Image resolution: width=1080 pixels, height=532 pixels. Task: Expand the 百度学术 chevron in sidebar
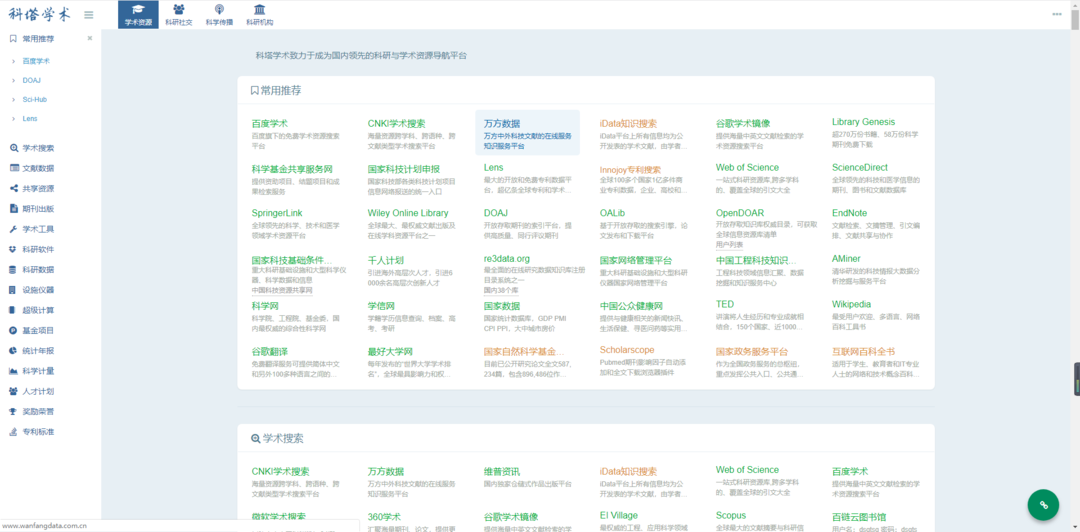(x=13, y=61)
